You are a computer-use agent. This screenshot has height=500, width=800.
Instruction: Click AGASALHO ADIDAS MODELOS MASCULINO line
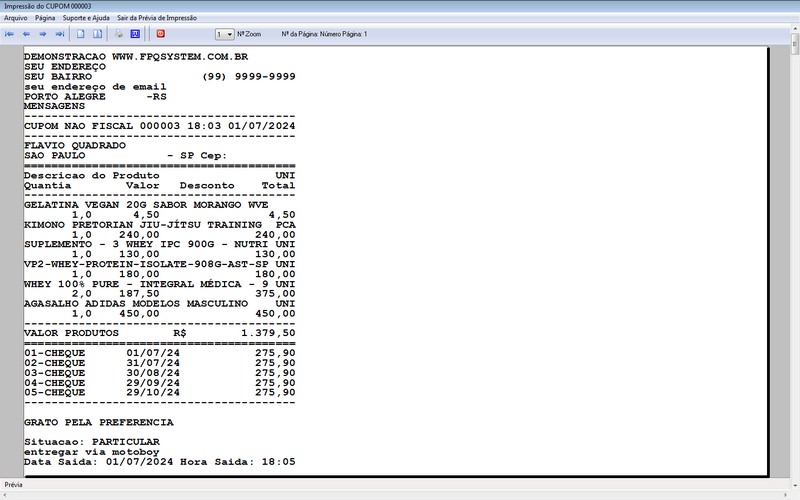click(159, 304)
